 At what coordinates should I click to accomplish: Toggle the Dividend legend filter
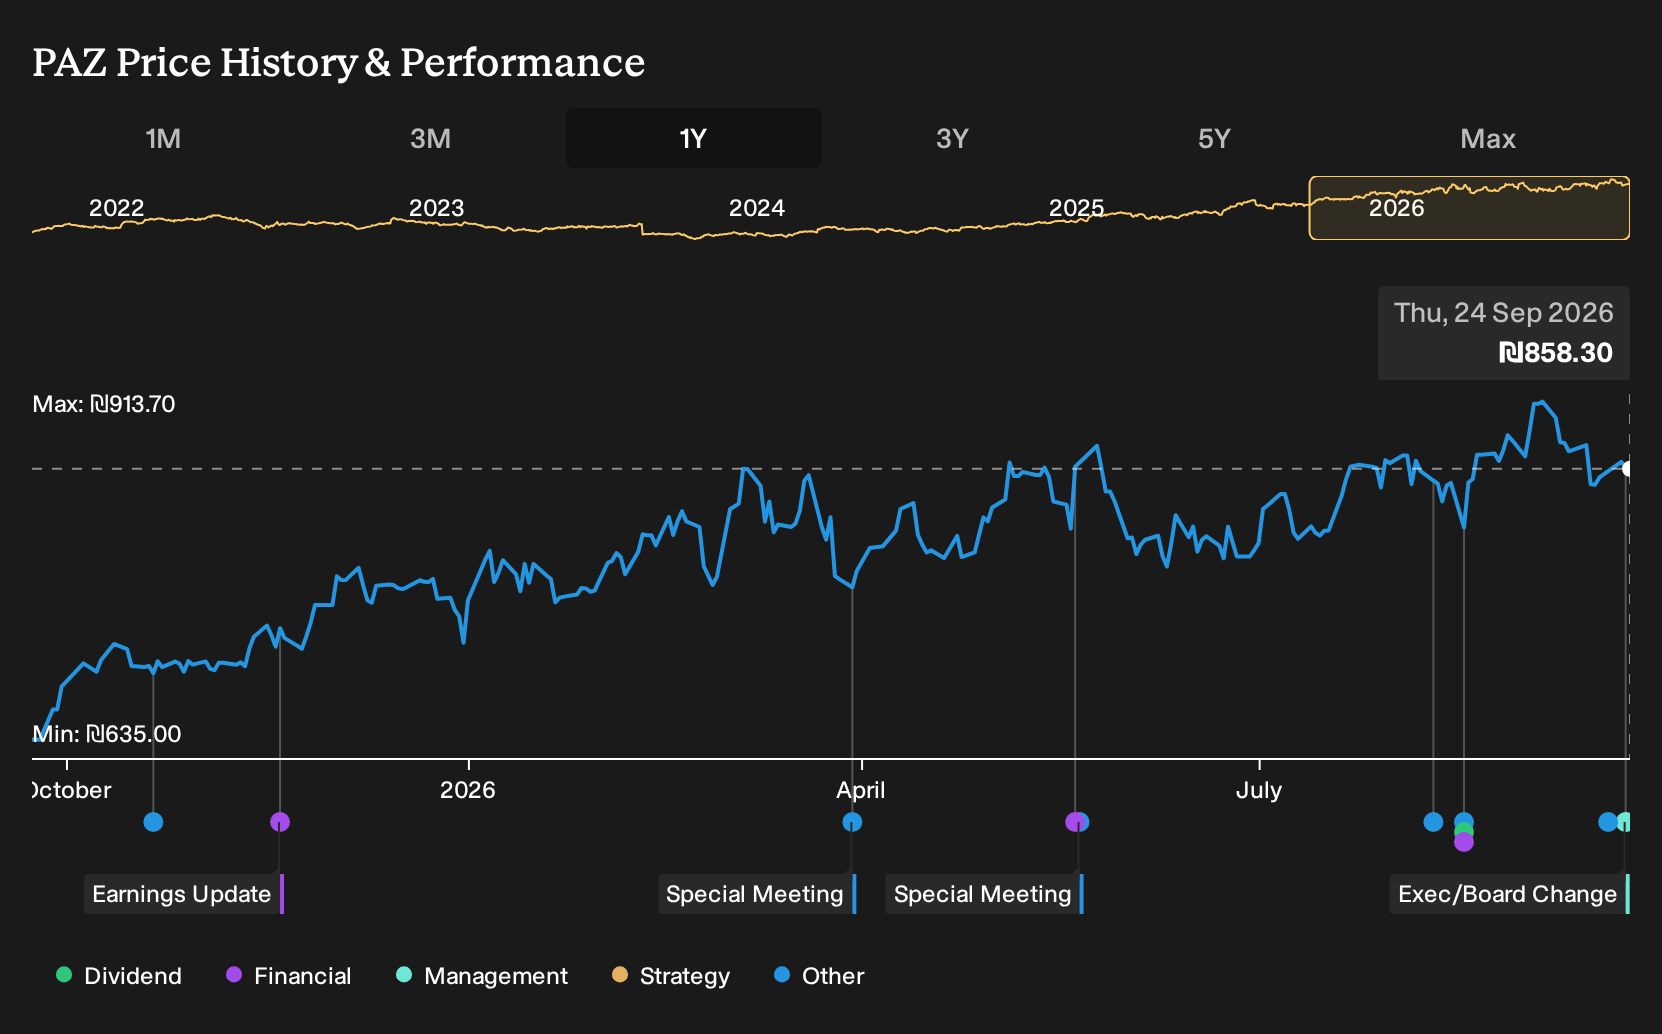[119, 976]
